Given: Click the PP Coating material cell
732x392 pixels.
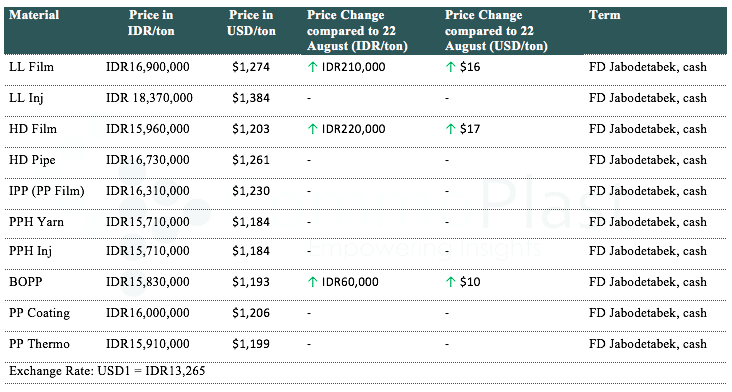Looking at the screenshot, I should (39, 313).
